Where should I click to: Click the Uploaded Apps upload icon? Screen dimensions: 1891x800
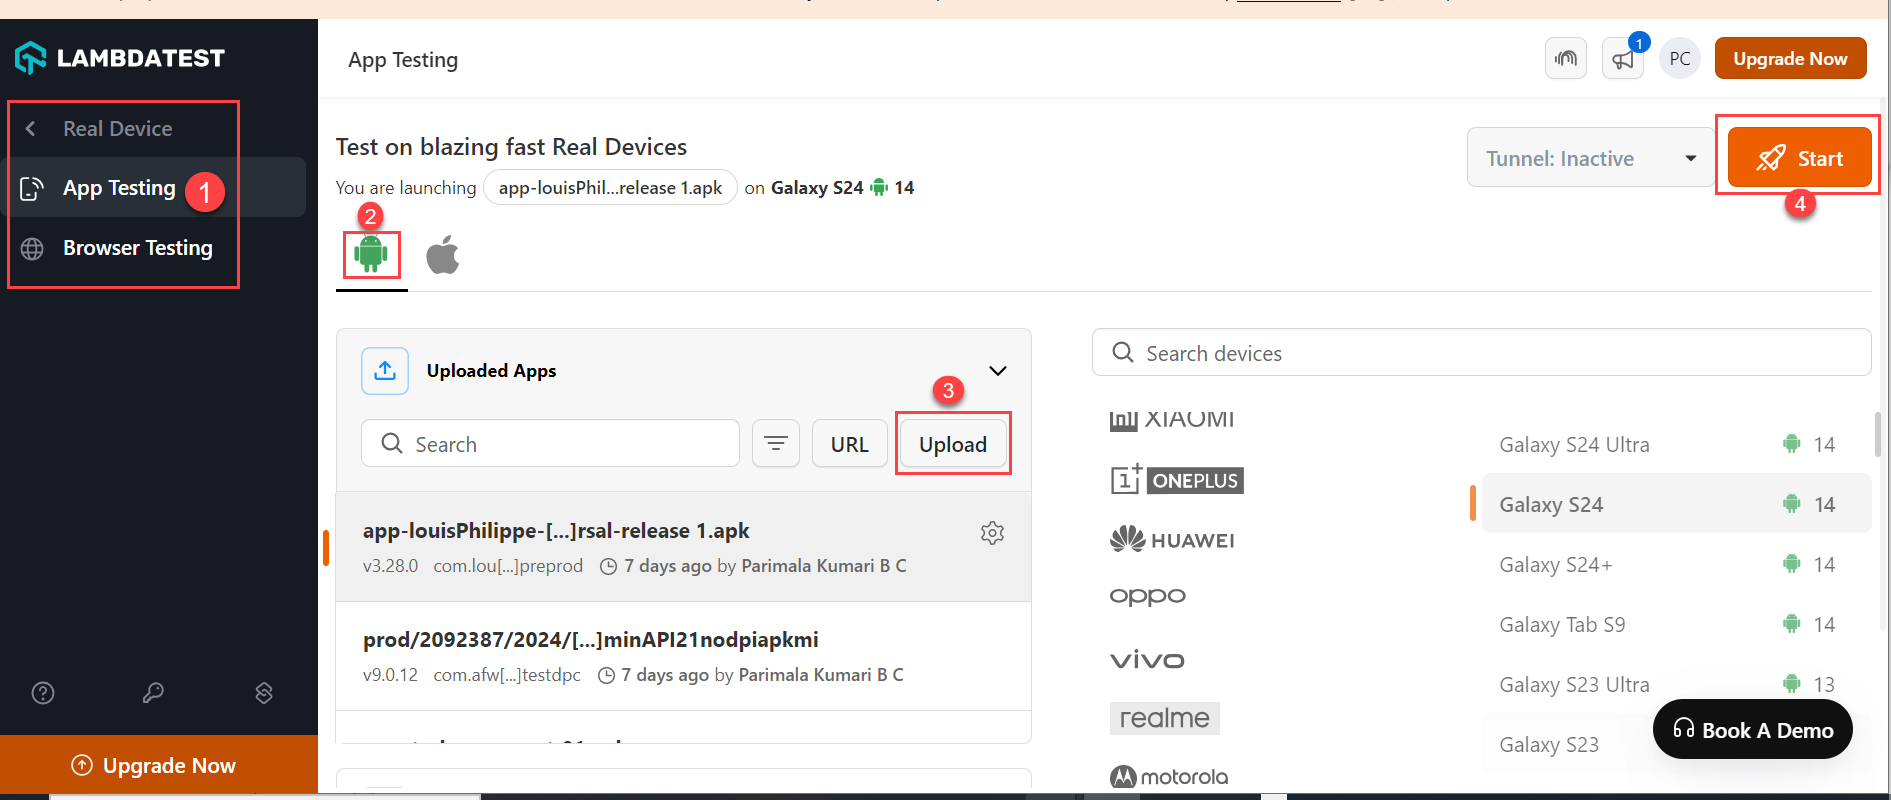click(385, 371)
